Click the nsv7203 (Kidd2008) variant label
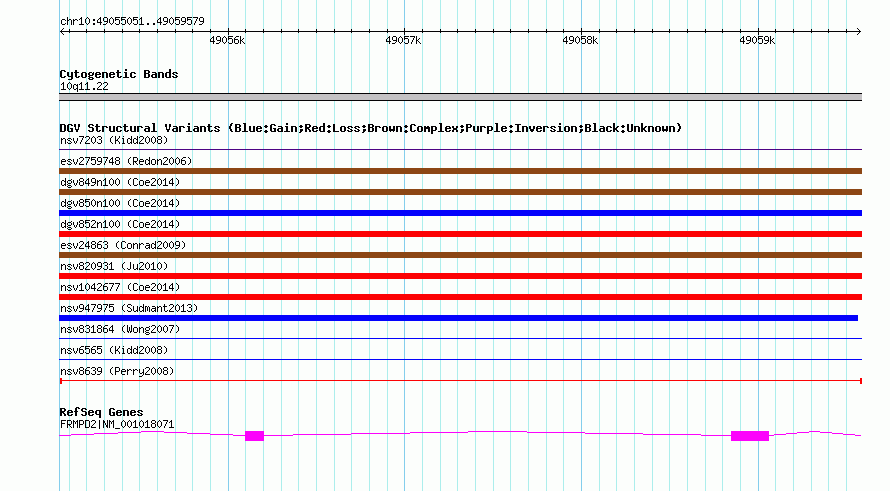The image size is (890, 491). point(114,140)
